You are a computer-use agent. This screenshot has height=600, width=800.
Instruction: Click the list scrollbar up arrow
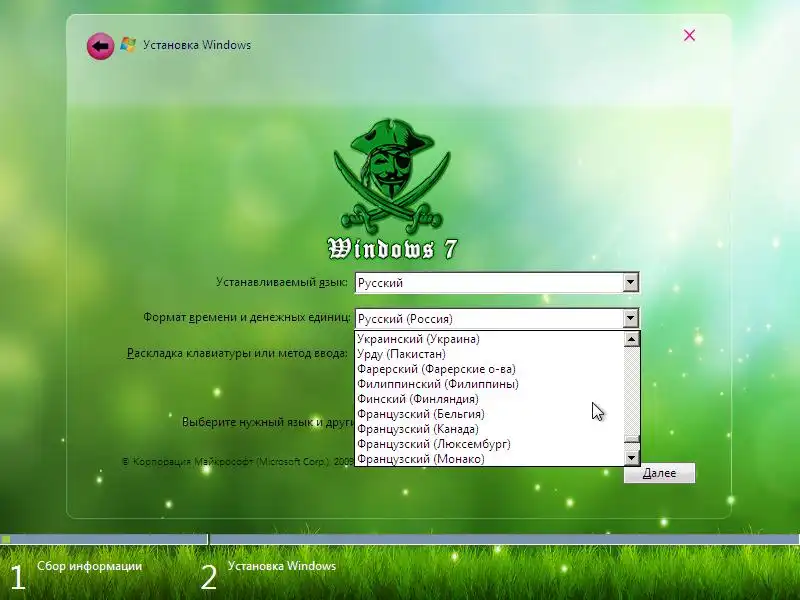(632, 339)
